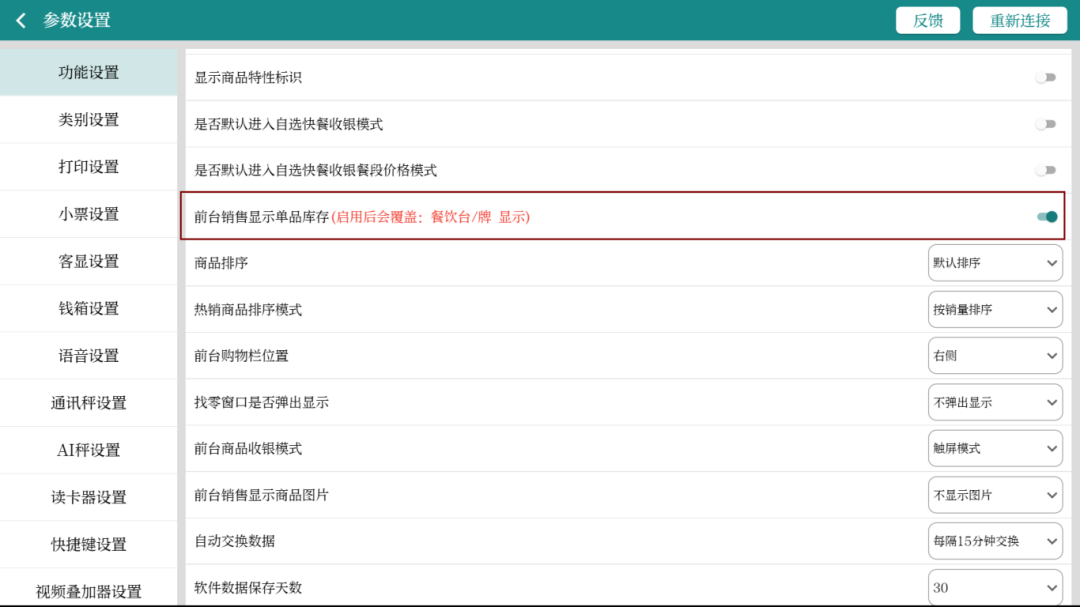
Task: Open the 找零窗口是否弹出显示 dropdown
Action: pyautogui.click(x=994, y=402)
